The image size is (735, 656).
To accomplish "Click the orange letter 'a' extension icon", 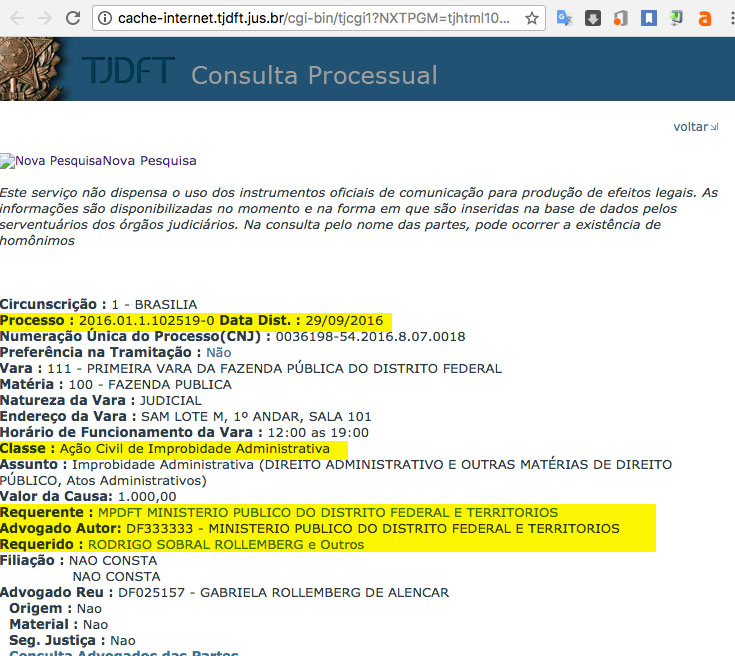I will [705, 18].
